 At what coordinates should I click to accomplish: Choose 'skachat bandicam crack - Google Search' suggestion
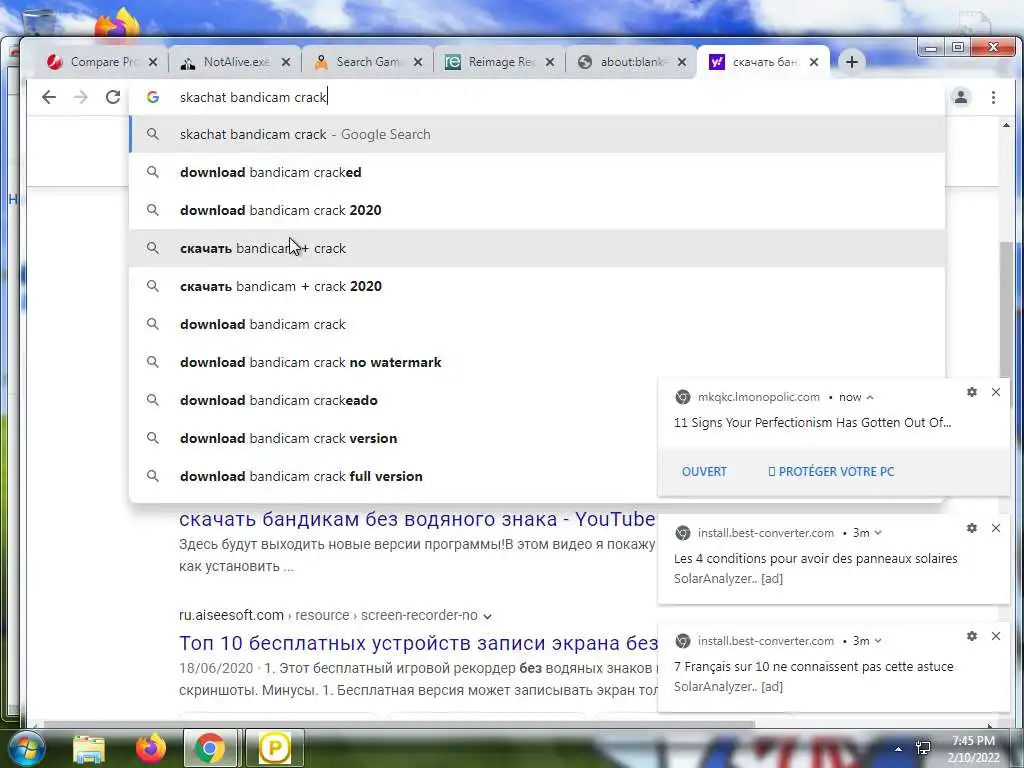[537, 135]
